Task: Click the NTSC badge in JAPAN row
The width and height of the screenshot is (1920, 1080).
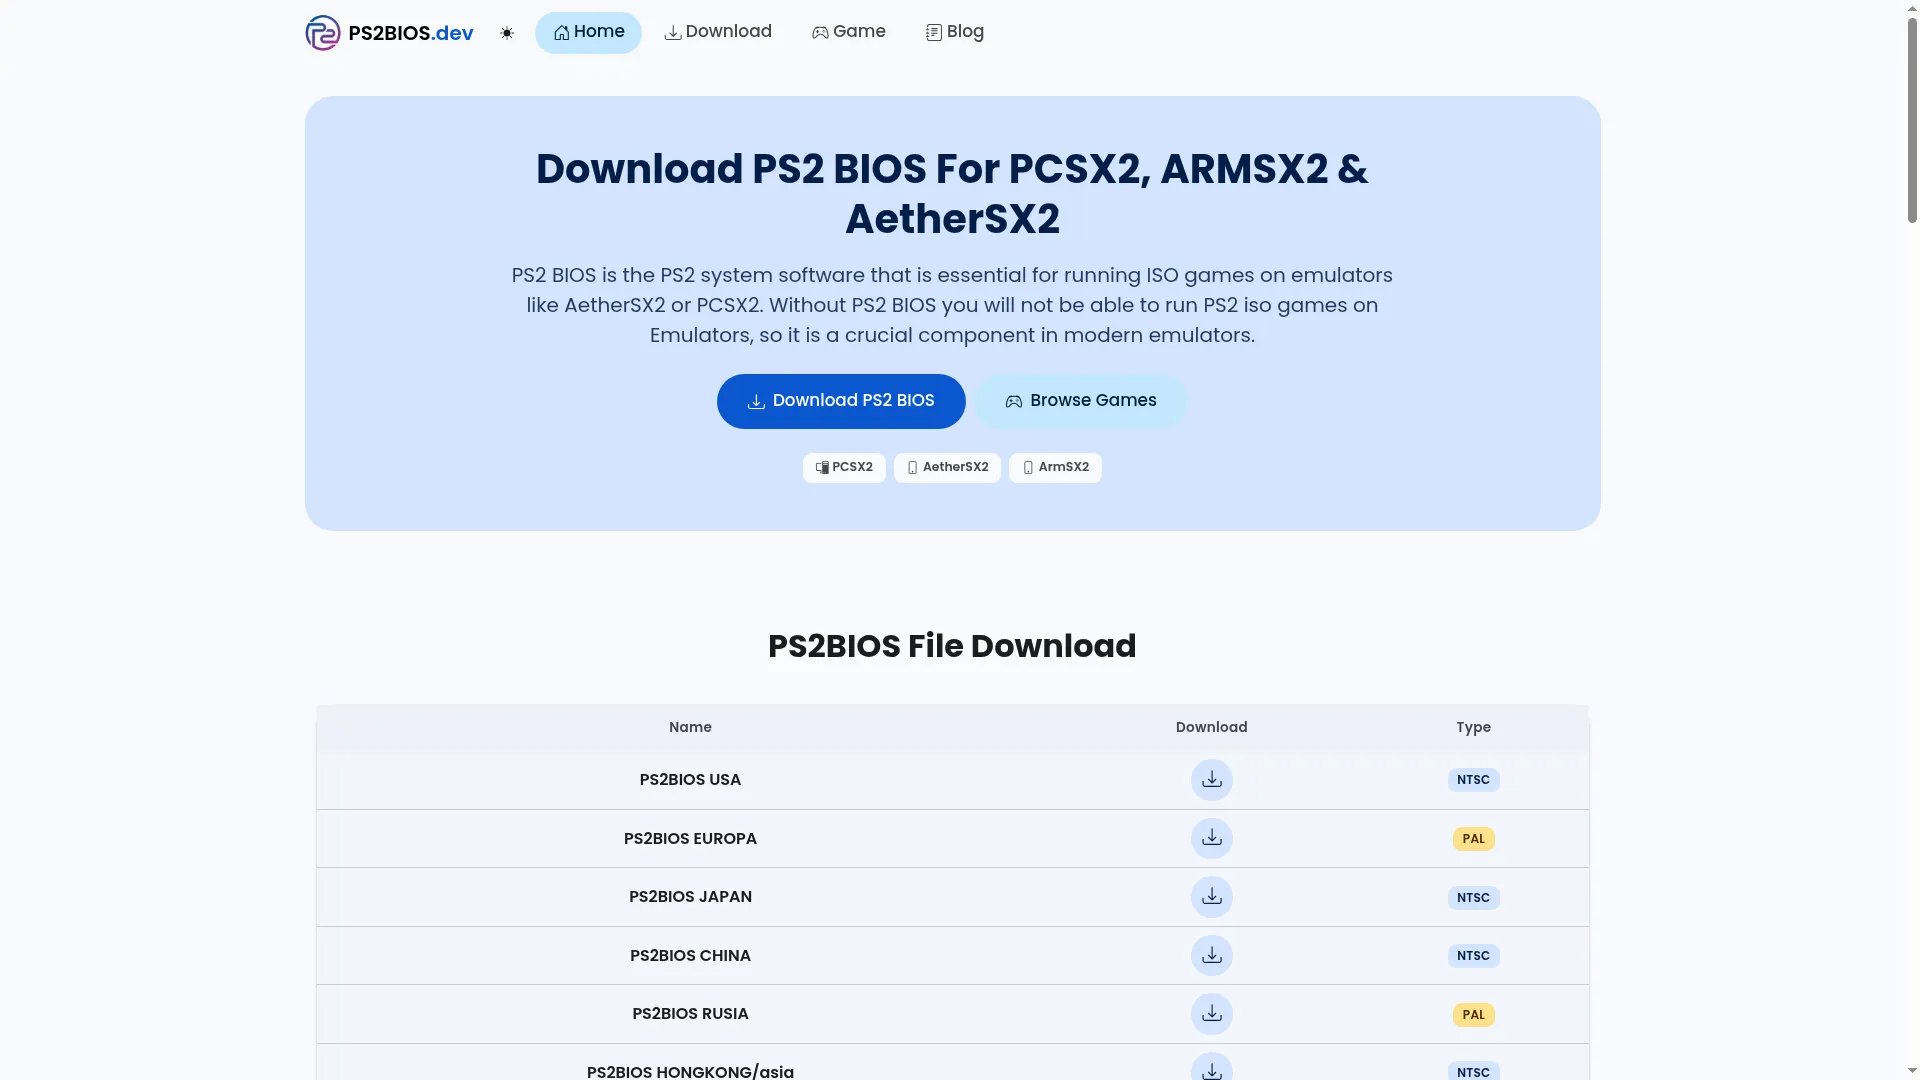Action: 1473,898
